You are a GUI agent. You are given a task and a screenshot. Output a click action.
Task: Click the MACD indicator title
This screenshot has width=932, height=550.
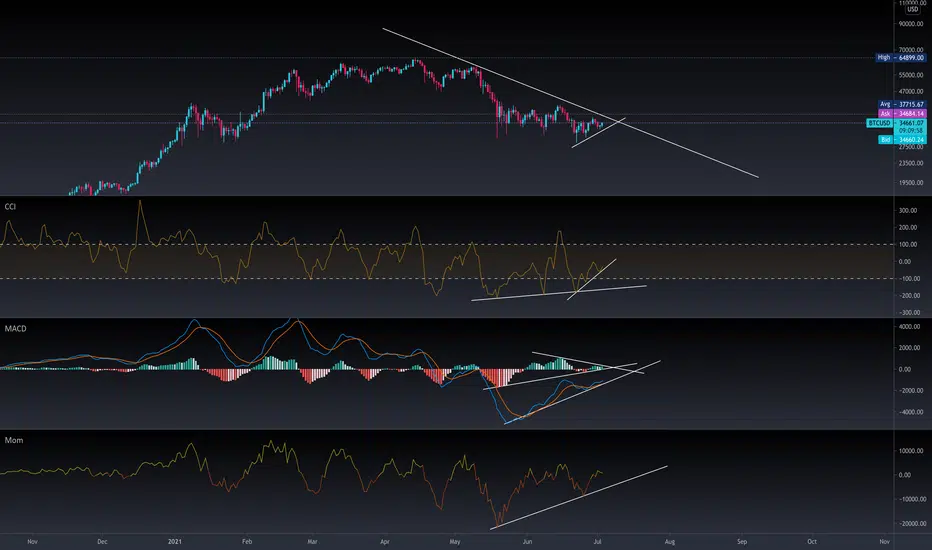pos(15,328)
